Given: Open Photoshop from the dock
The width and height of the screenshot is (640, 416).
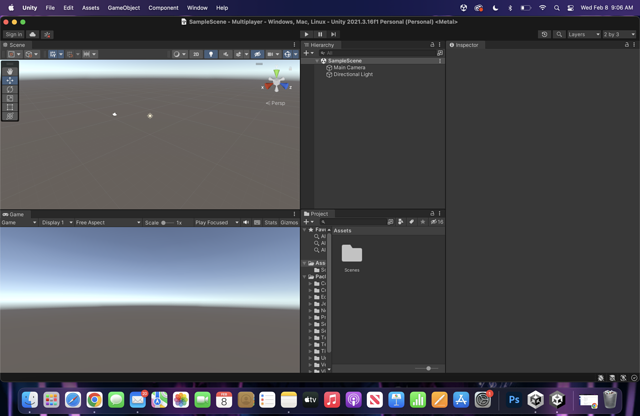Looking at the screenshot, I should tap(514, 400).
